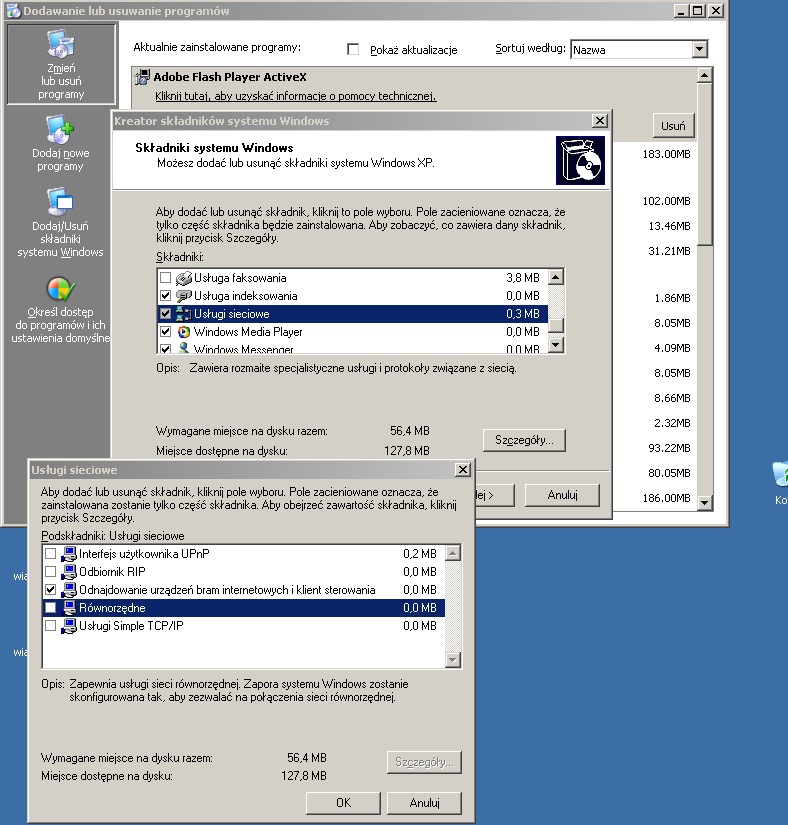The width and height of the screenshot is (788, 825).
Task: Uncheck the Usługa indeksowania checkbox
Action: [x=166, y=295]
